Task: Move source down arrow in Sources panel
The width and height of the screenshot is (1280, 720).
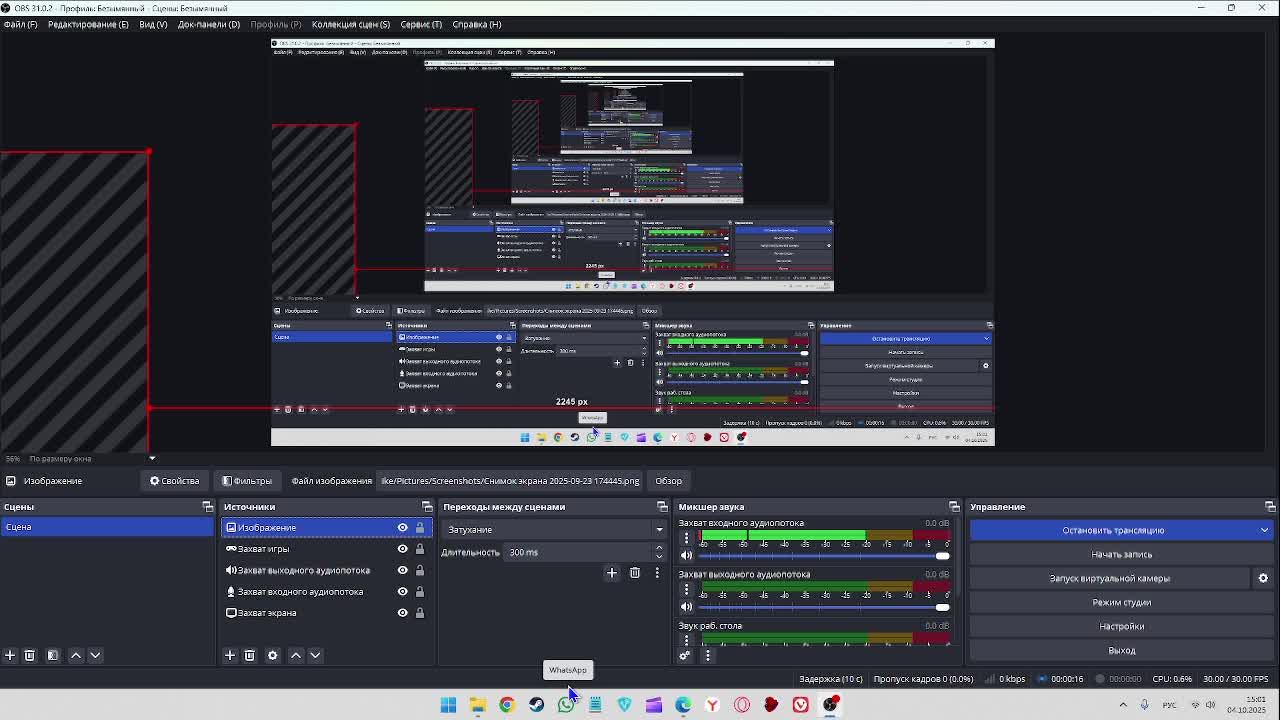Action: [315, 655]
